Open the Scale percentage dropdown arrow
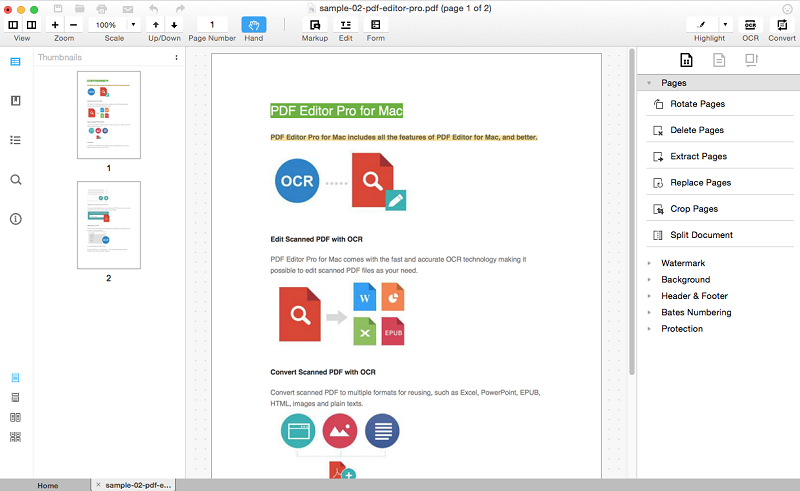The image size is (800, 491). click(134, 24)
